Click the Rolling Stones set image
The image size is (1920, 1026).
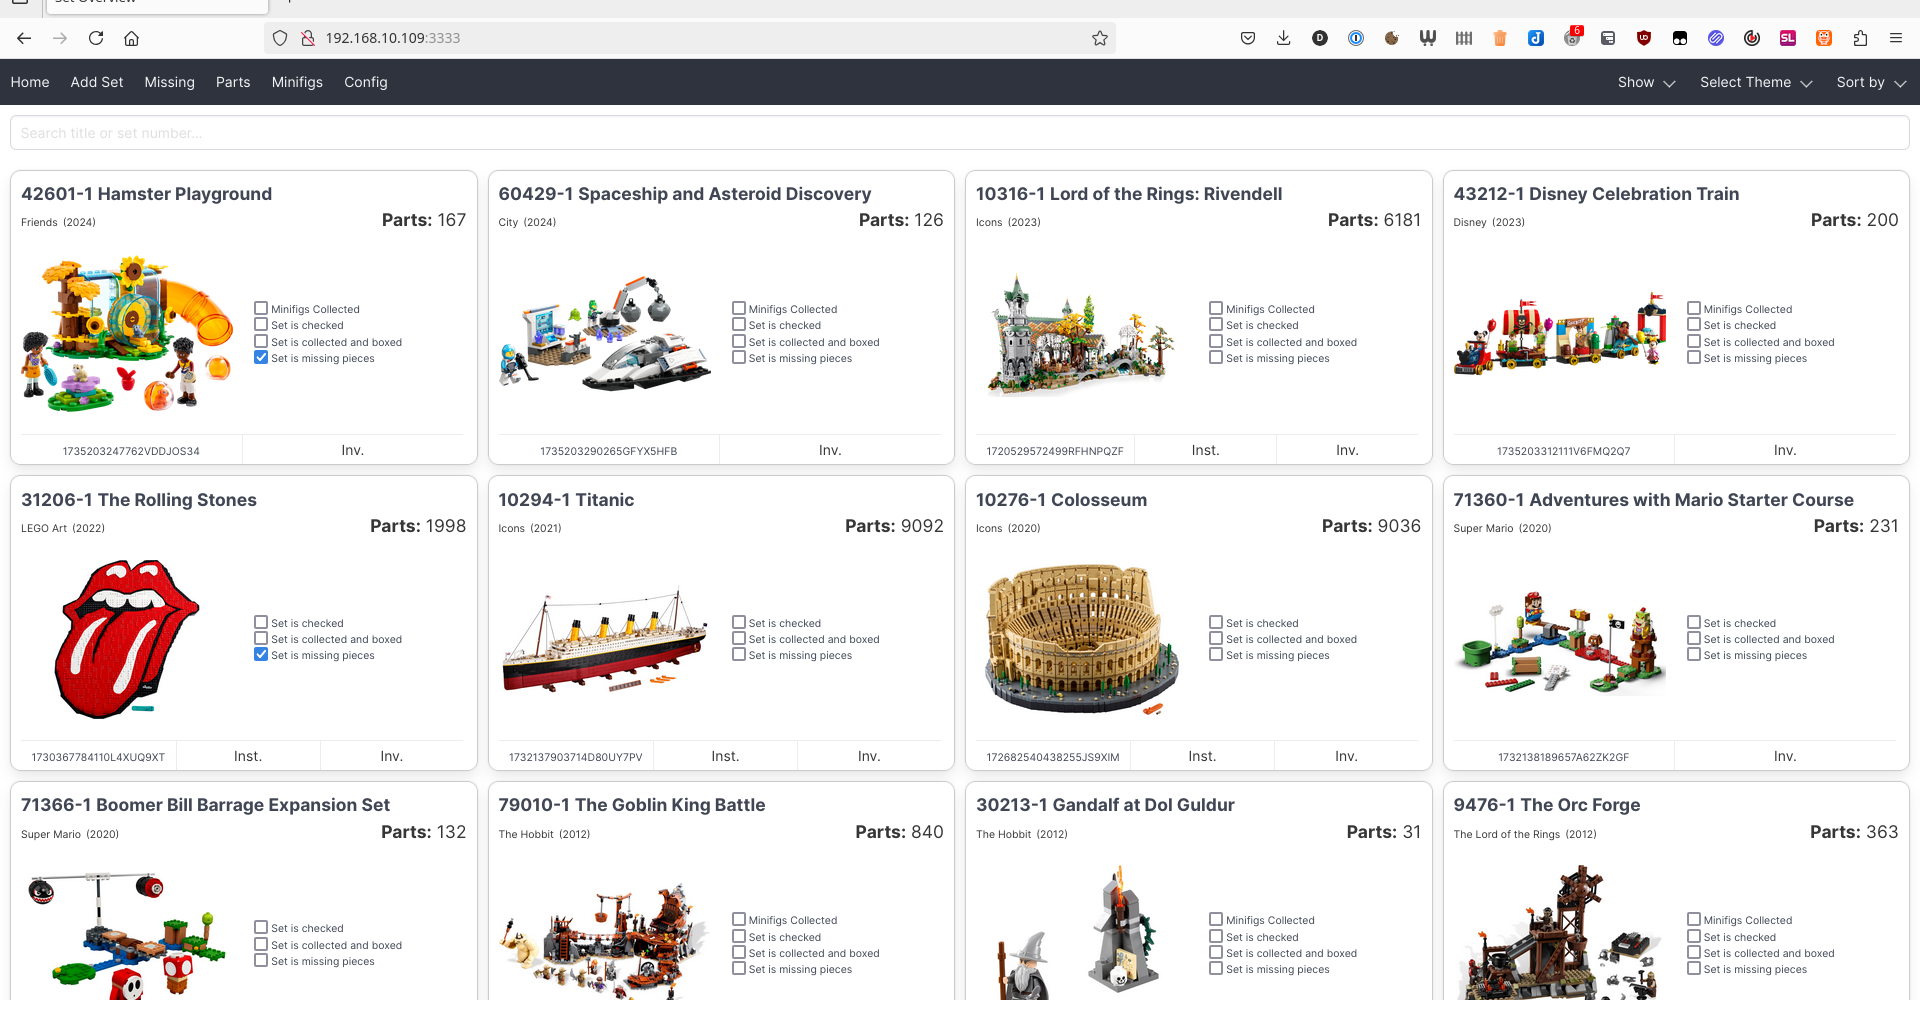(127, 638)
